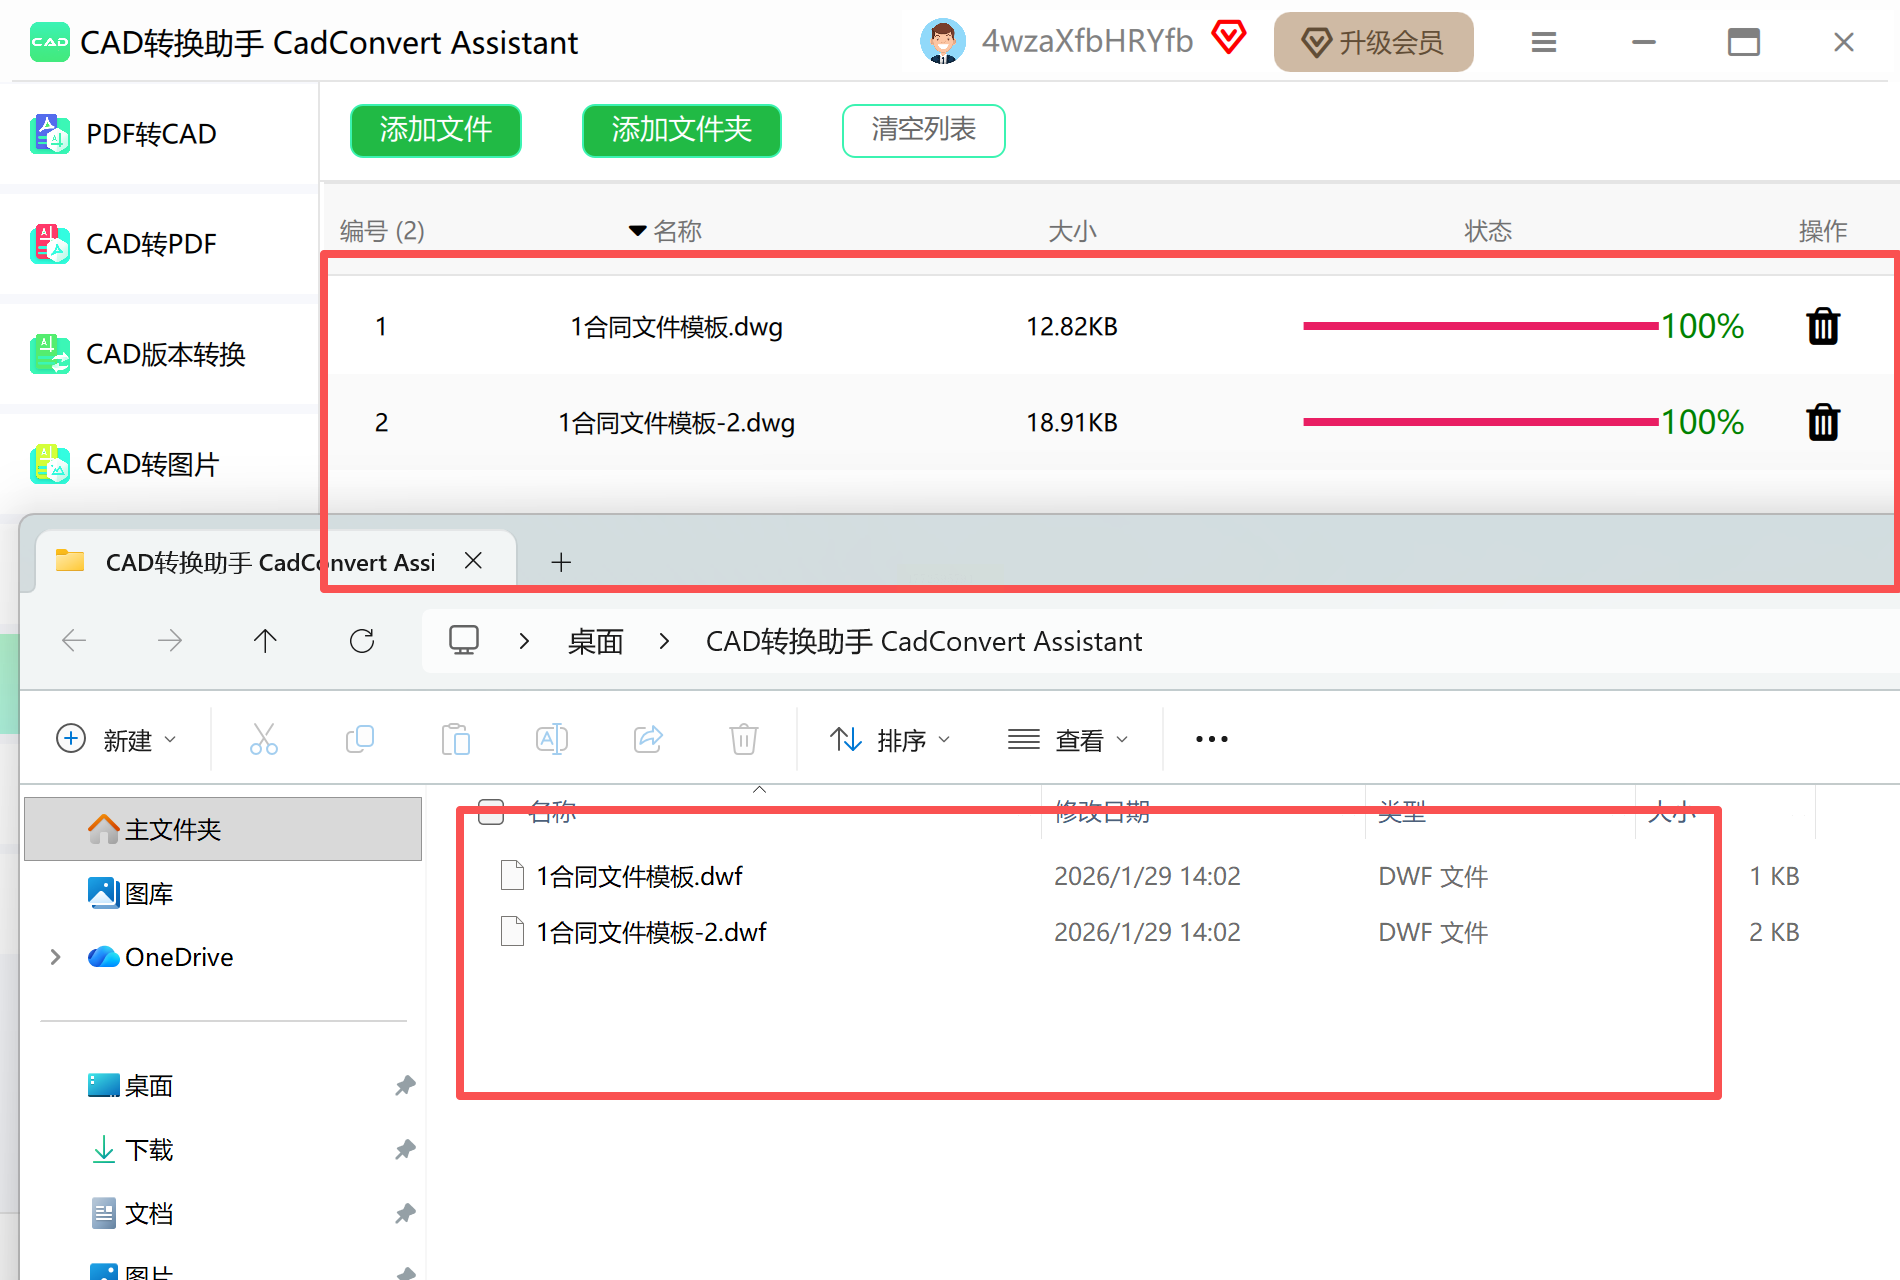The image size is (1900, 1280).
Task: Select the 1合同文件模板.dwg row name
Action: (676, 327)
